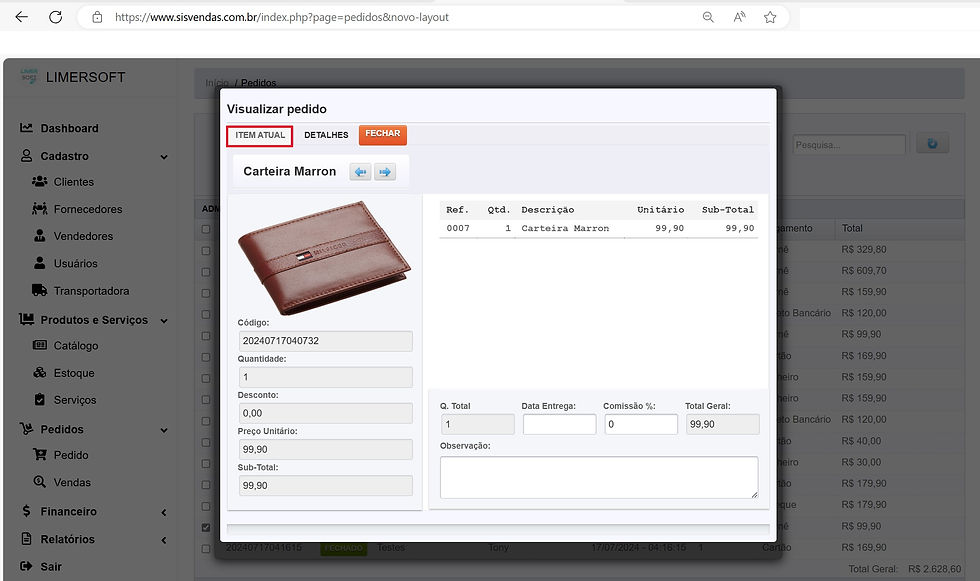Reload the page with refresh icon
Image resolution: width=980 pixels, height=581 pixels.
[56, 17]
